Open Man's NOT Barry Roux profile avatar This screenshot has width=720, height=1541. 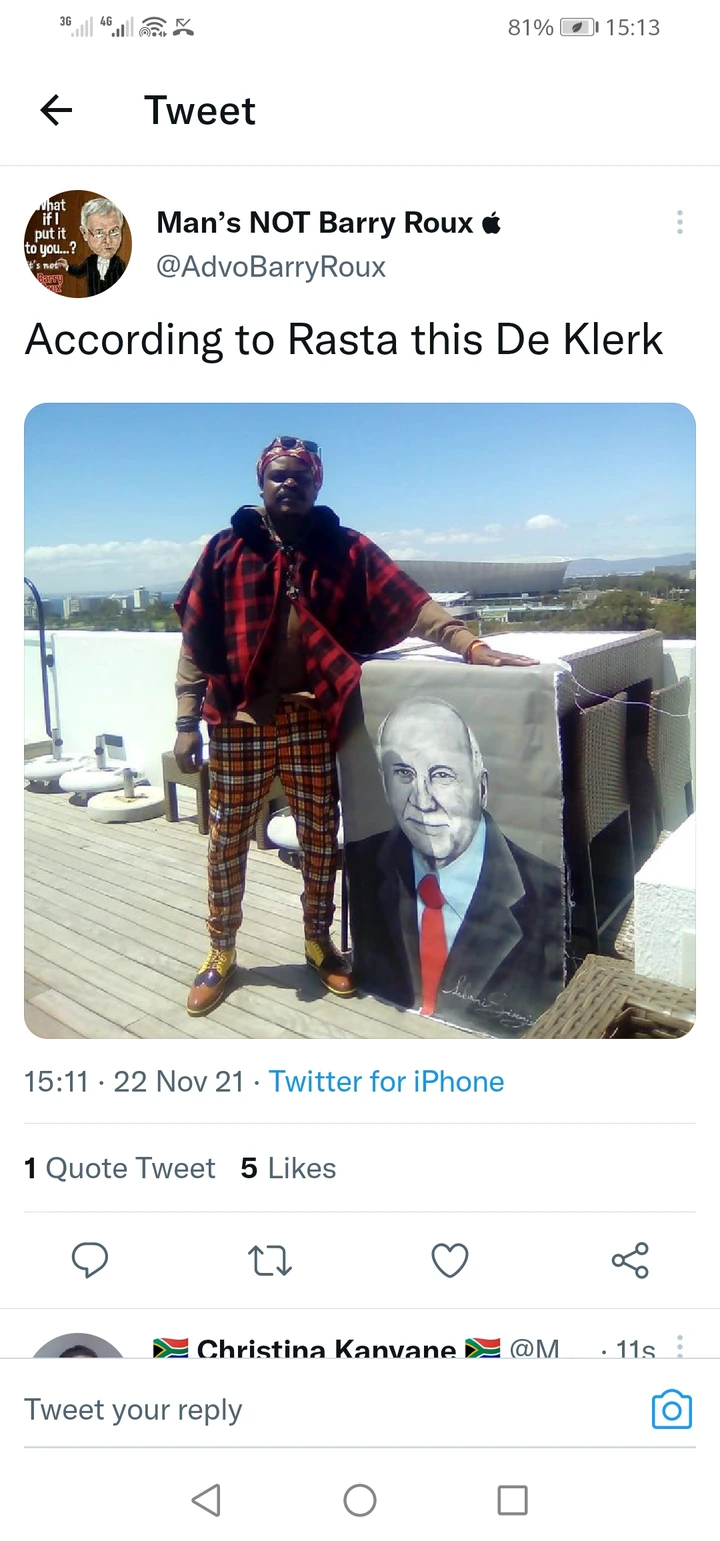point(78,243)
